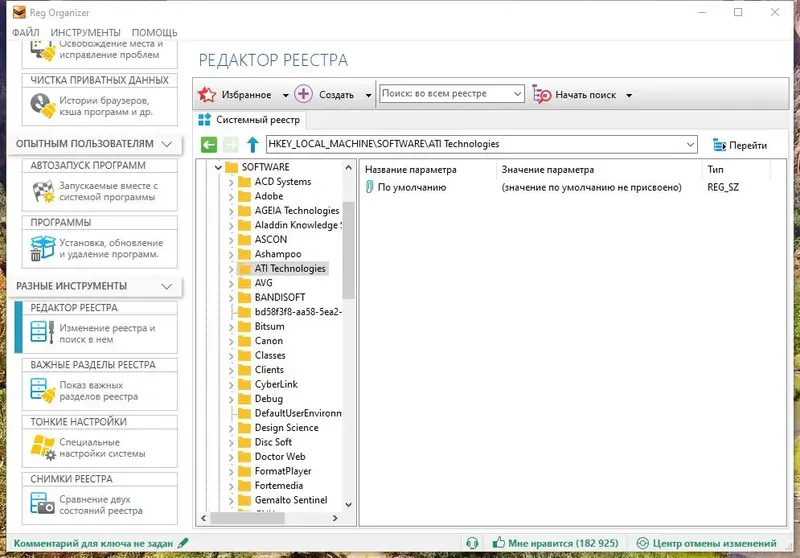Collapse the Опытным пользователям section
Screen dimensions: 800x558
[166, 144]
